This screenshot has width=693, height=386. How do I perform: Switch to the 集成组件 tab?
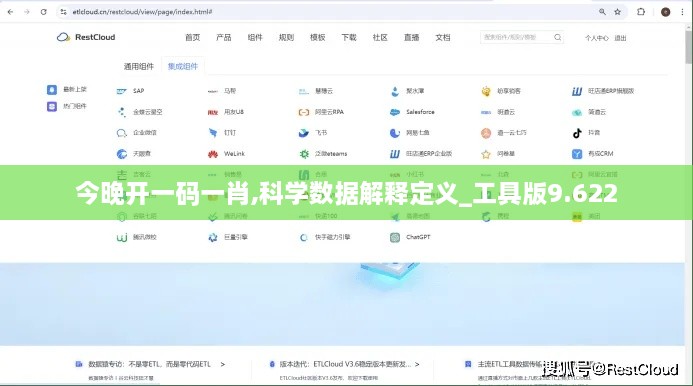point(183,66)
